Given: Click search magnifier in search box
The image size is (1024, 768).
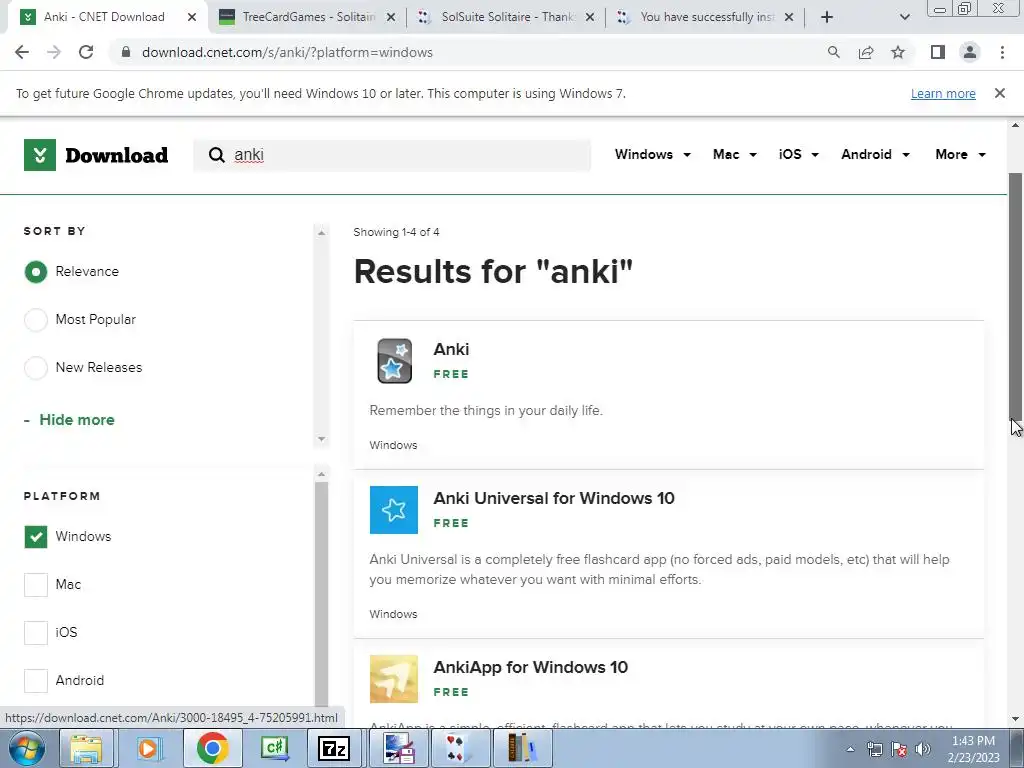Looking at the screenshot, I should [x=216, y=155].
